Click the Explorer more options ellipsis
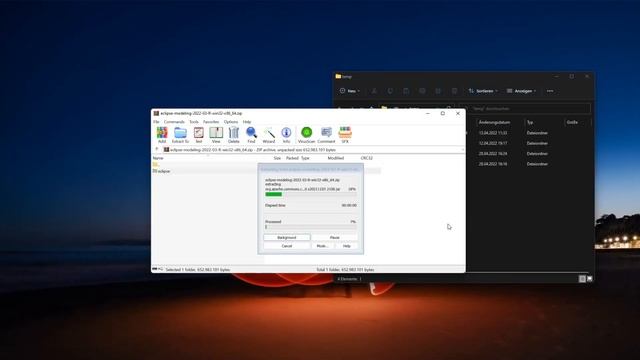This screenshot has height=360, width=640. [x=550, y=91]
